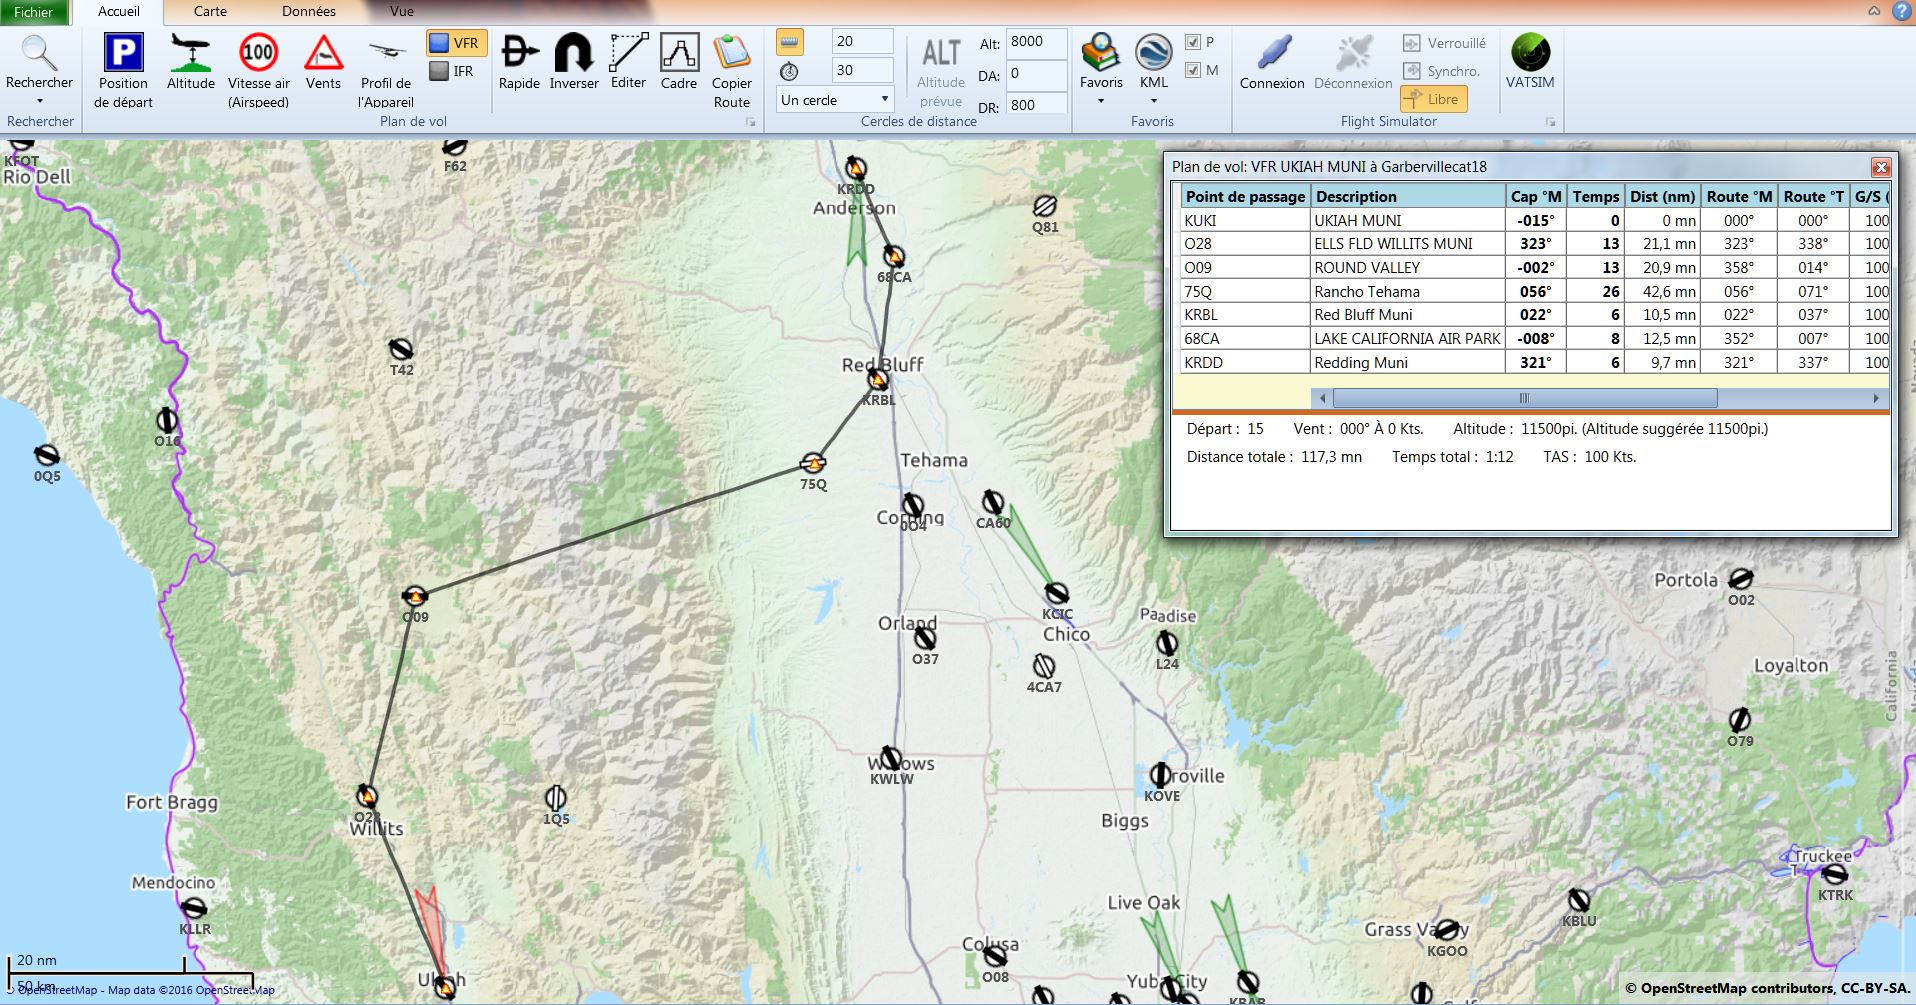This screenshot has height=1005, width=1916.
Task: Enable the Libre mode button
Action: click(x=1433, y=99)
